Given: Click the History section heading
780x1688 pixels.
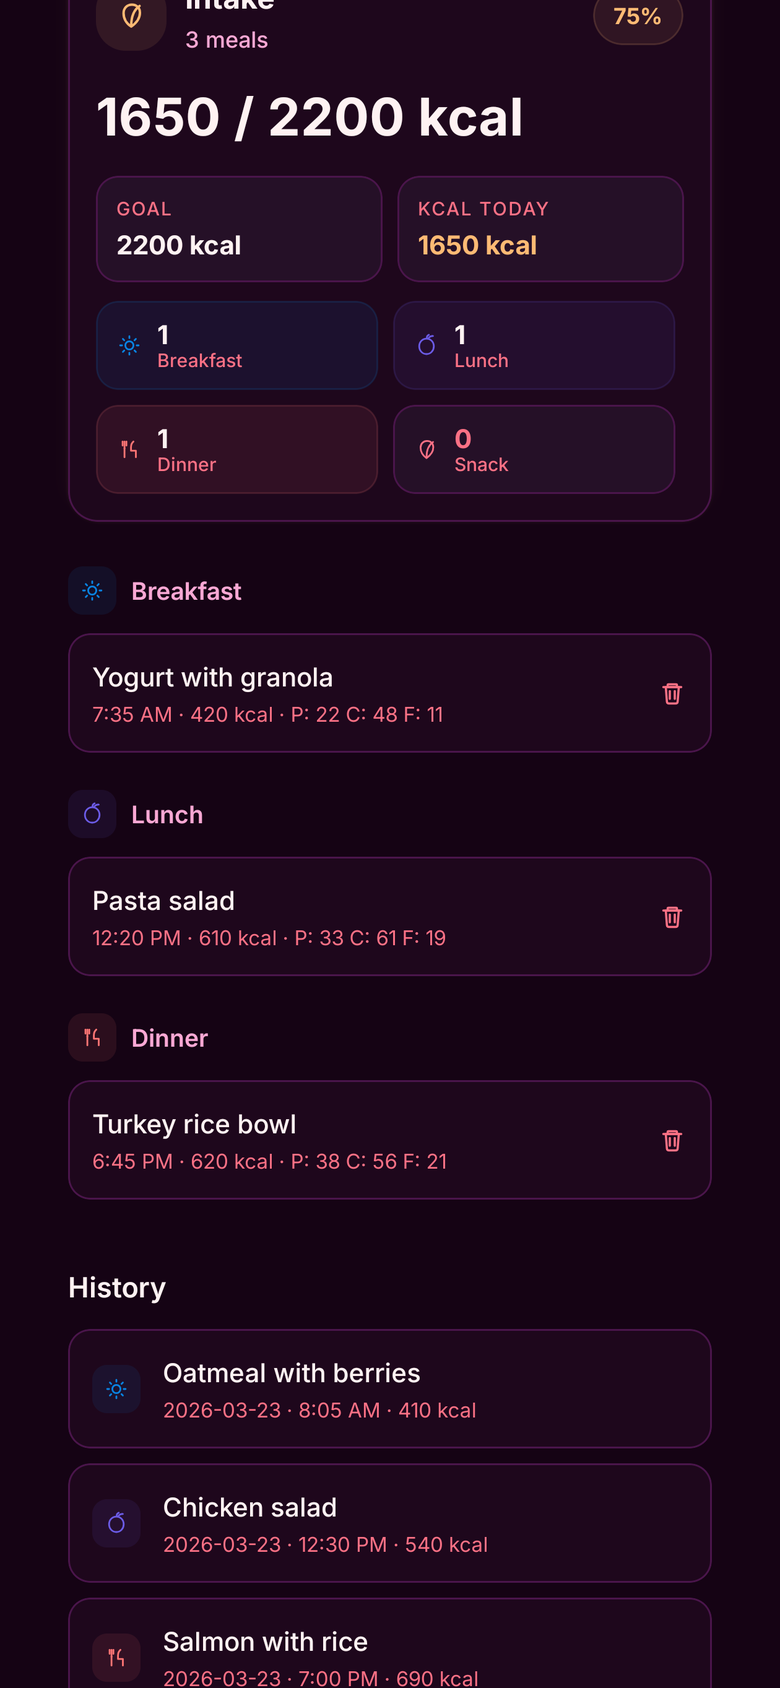Looking at the screenshot, I should 117,1288.
